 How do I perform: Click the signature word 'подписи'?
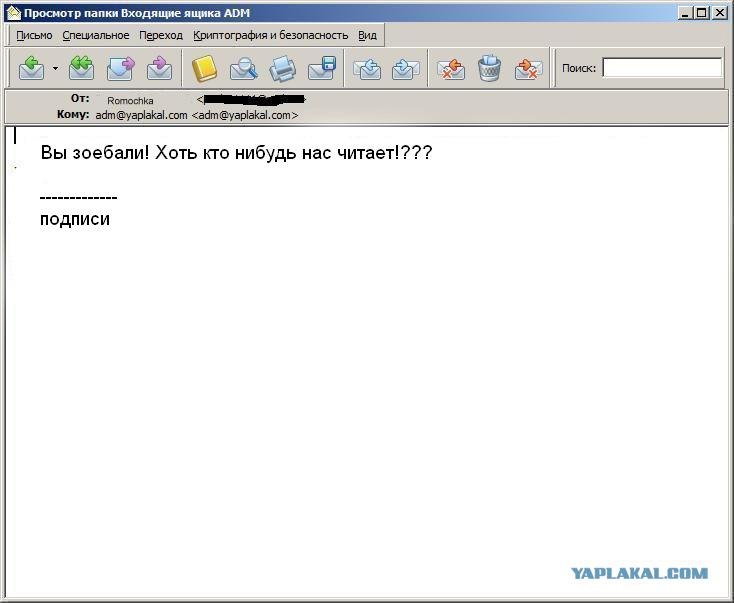75,219
